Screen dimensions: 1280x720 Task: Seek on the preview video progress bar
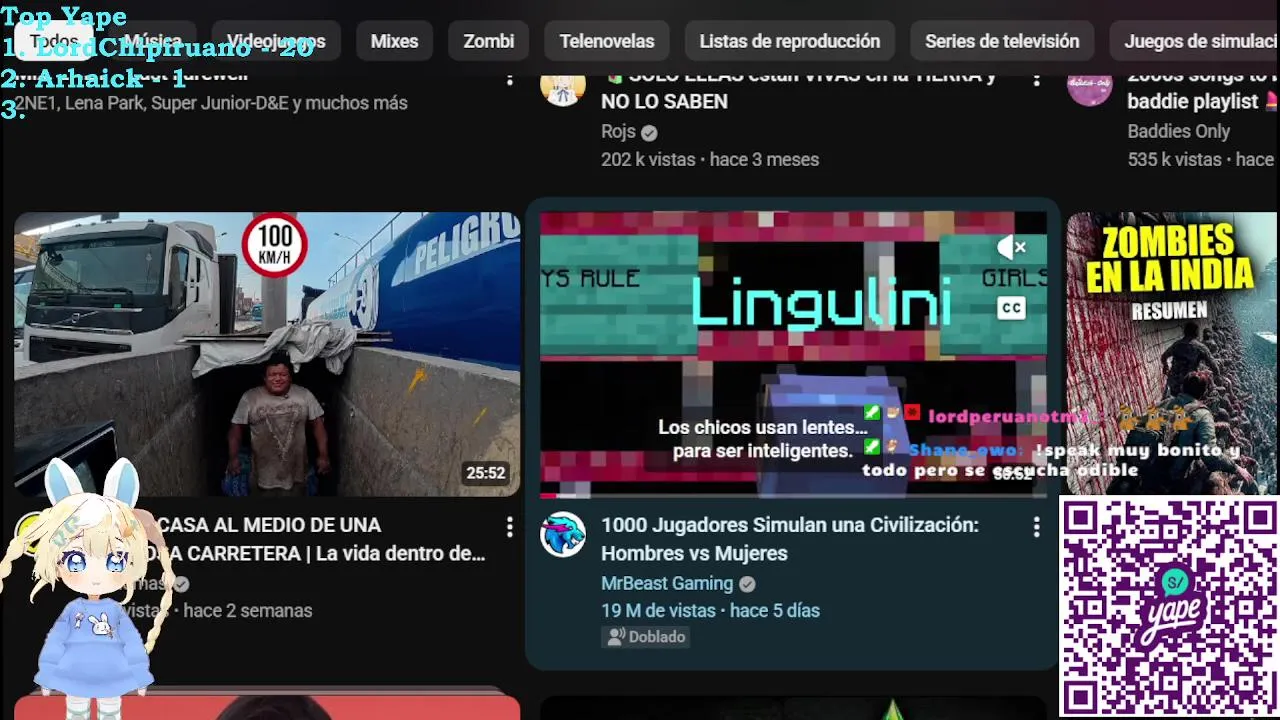coord(793,494)
